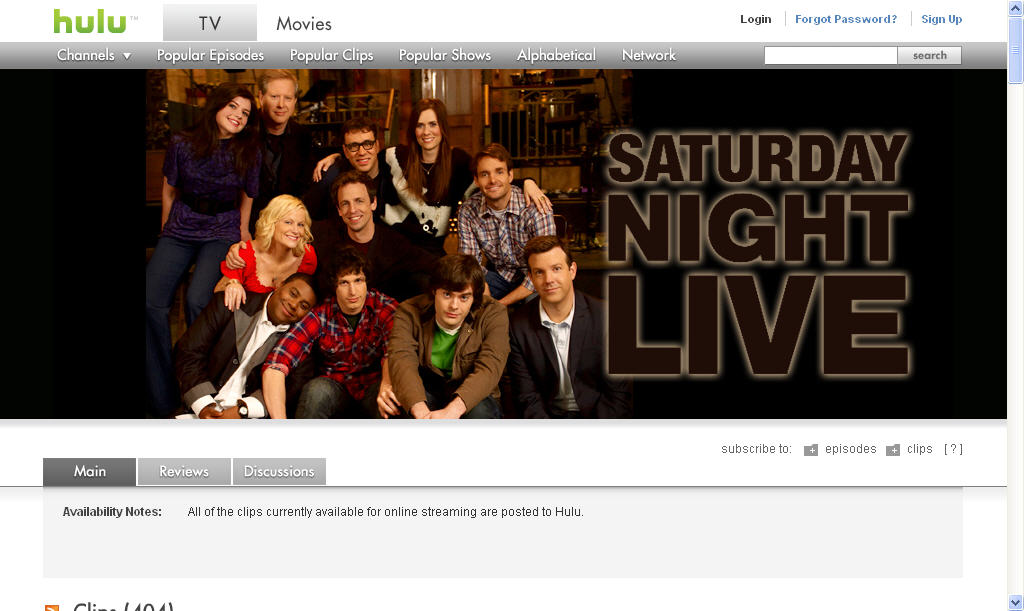The width and height of the screenshot is (1024, 611).
Task: Click the Sign Up link
Action: click(941, 18)
